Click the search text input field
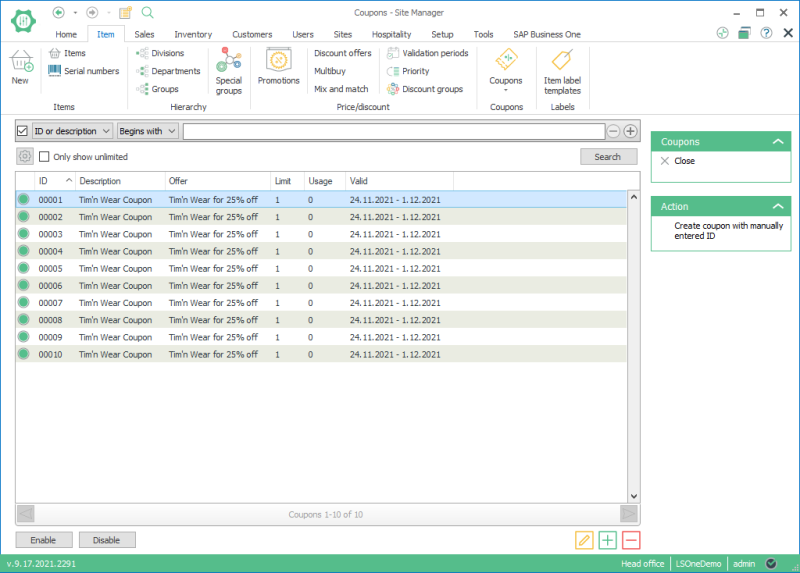Screen dimensions: 800x573 click(394, 131)
